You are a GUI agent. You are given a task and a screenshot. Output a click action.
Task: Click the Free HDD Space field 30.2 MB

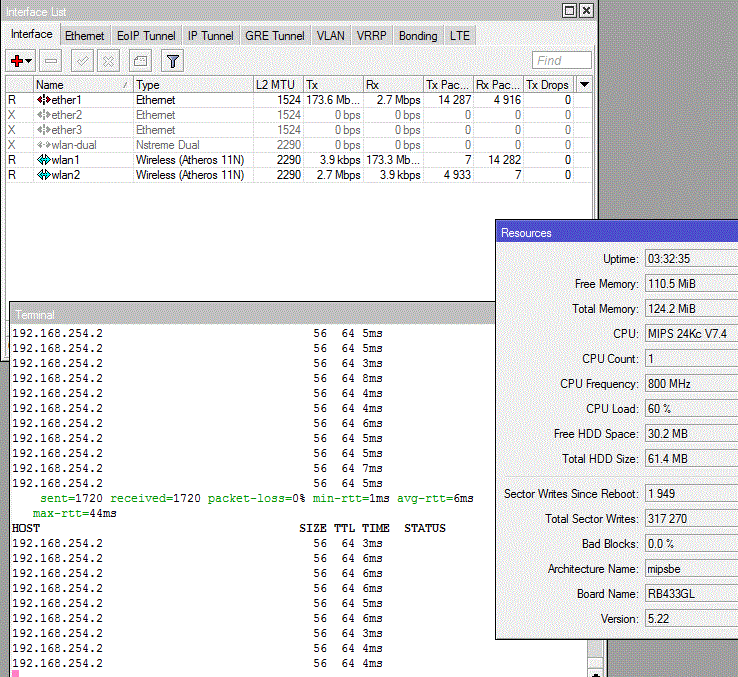[x=691, y=434]
